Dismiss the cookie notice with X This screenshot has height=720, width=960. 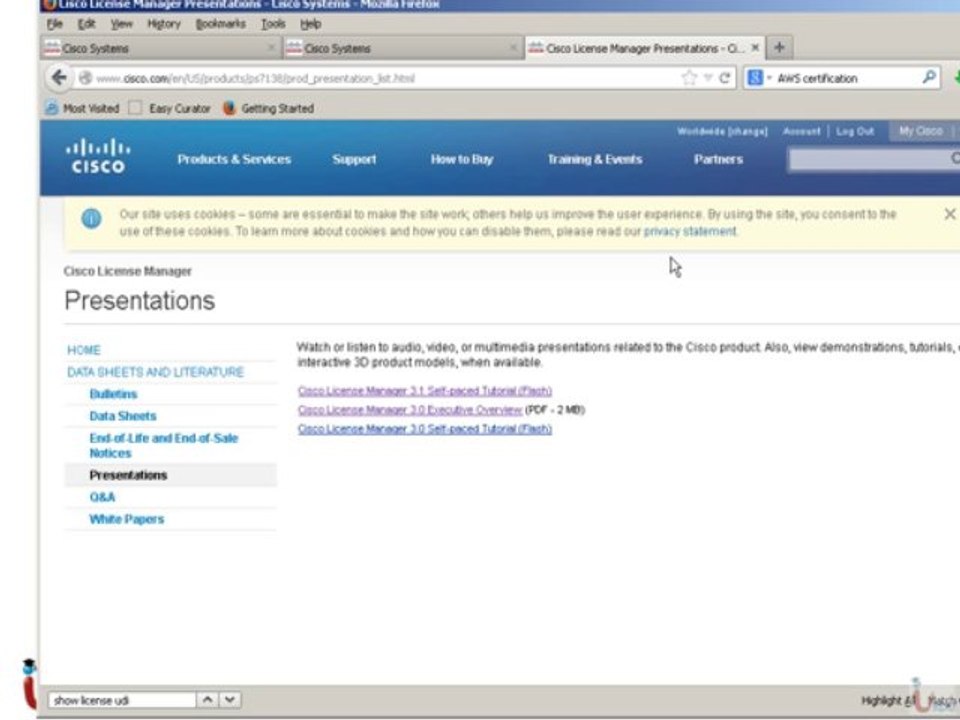pyautogui.click(x=950, y=214)
